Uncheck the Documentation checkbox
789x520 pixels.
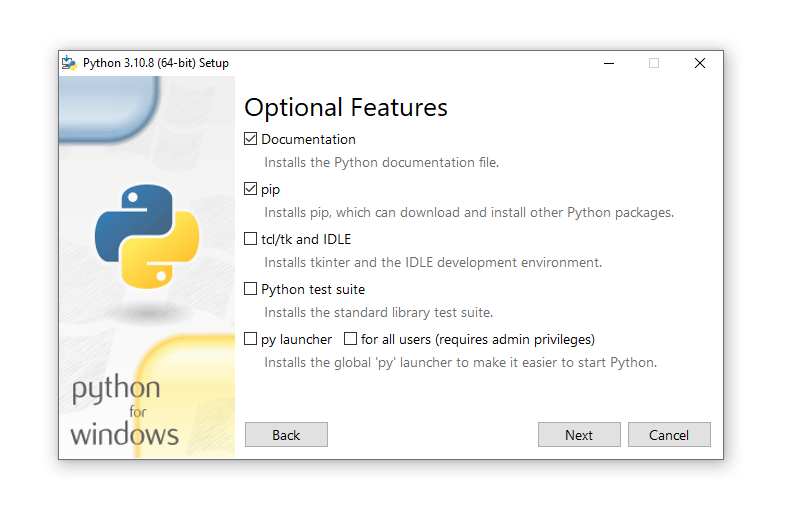pyautogui.click(x=251, y=139)
